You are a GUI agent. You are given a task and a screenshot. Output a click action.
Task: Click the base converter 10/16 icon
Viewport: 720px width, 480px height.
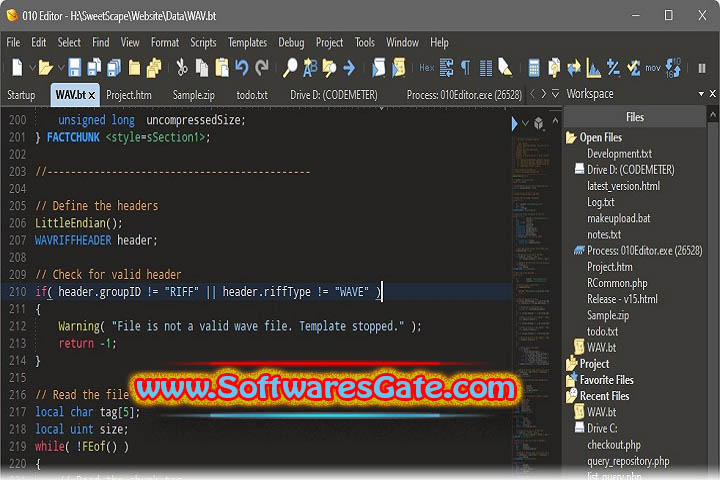673,68
